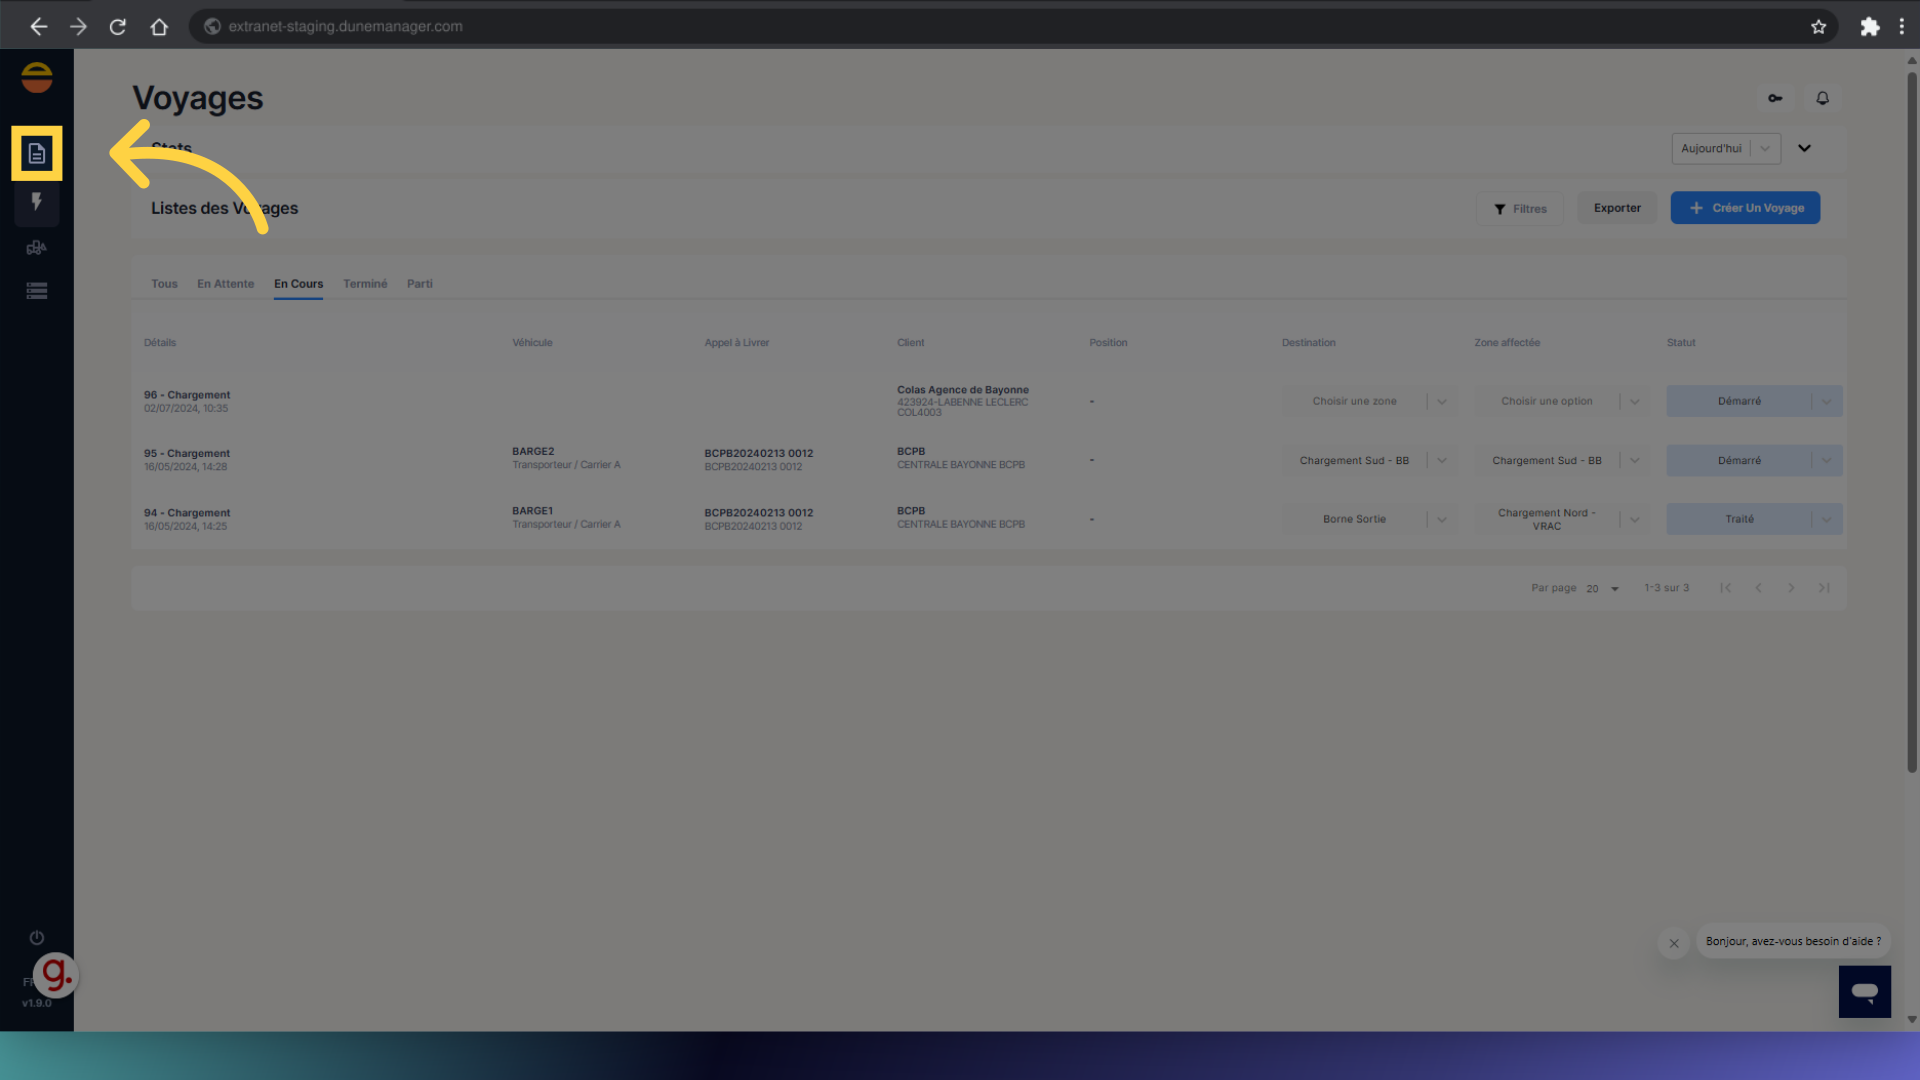
Task: Switch to the En Attente tab
Action: (x=225, y=284)
